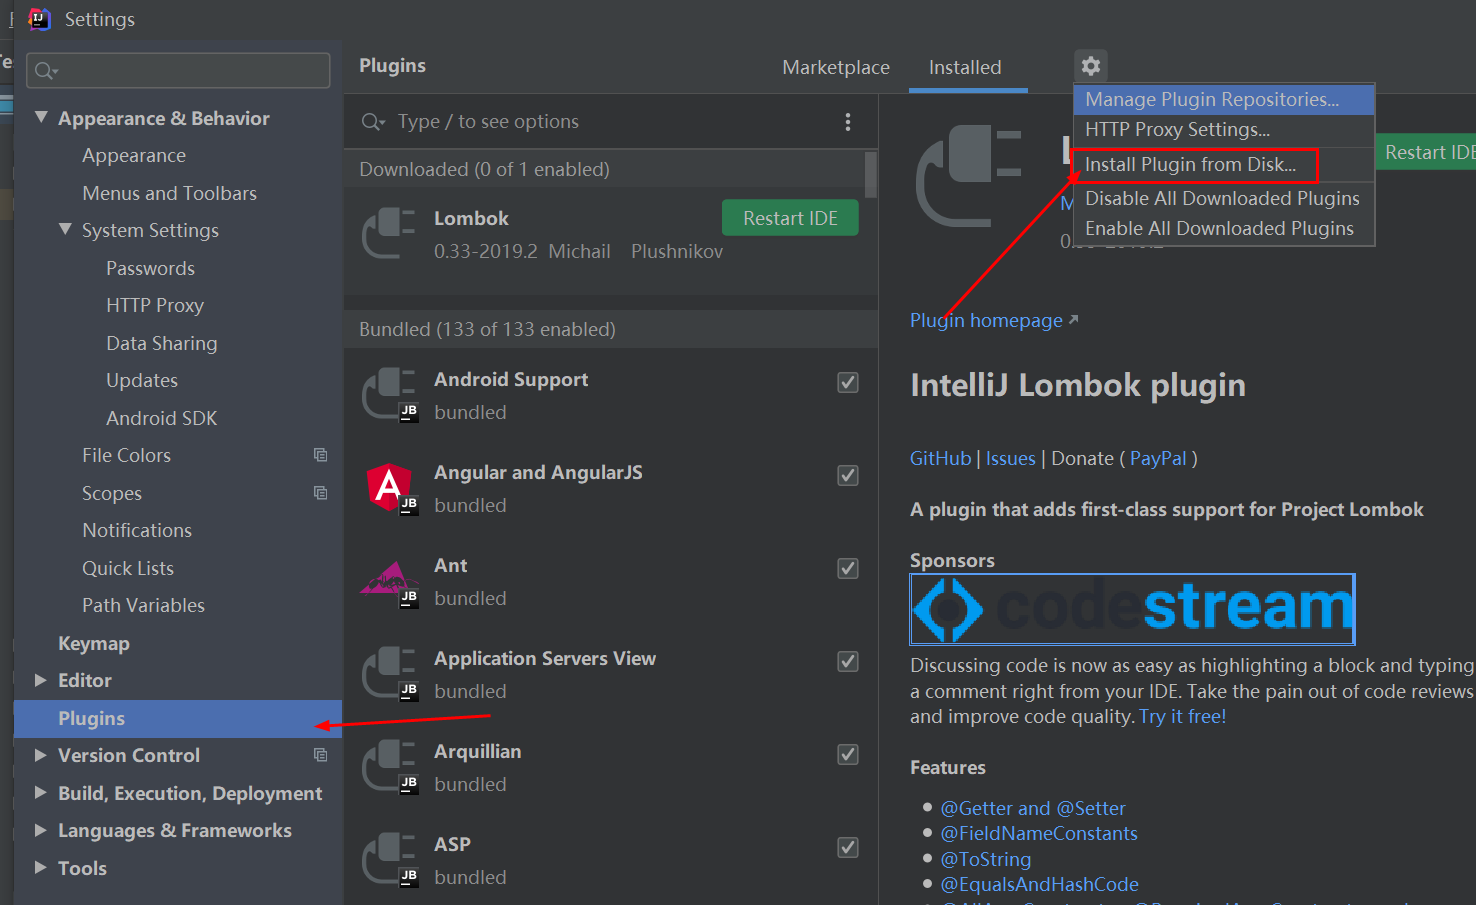Expand the Build, Execution, Deployment node
This screenshot has height=905, width=1476.
(41, 792)
